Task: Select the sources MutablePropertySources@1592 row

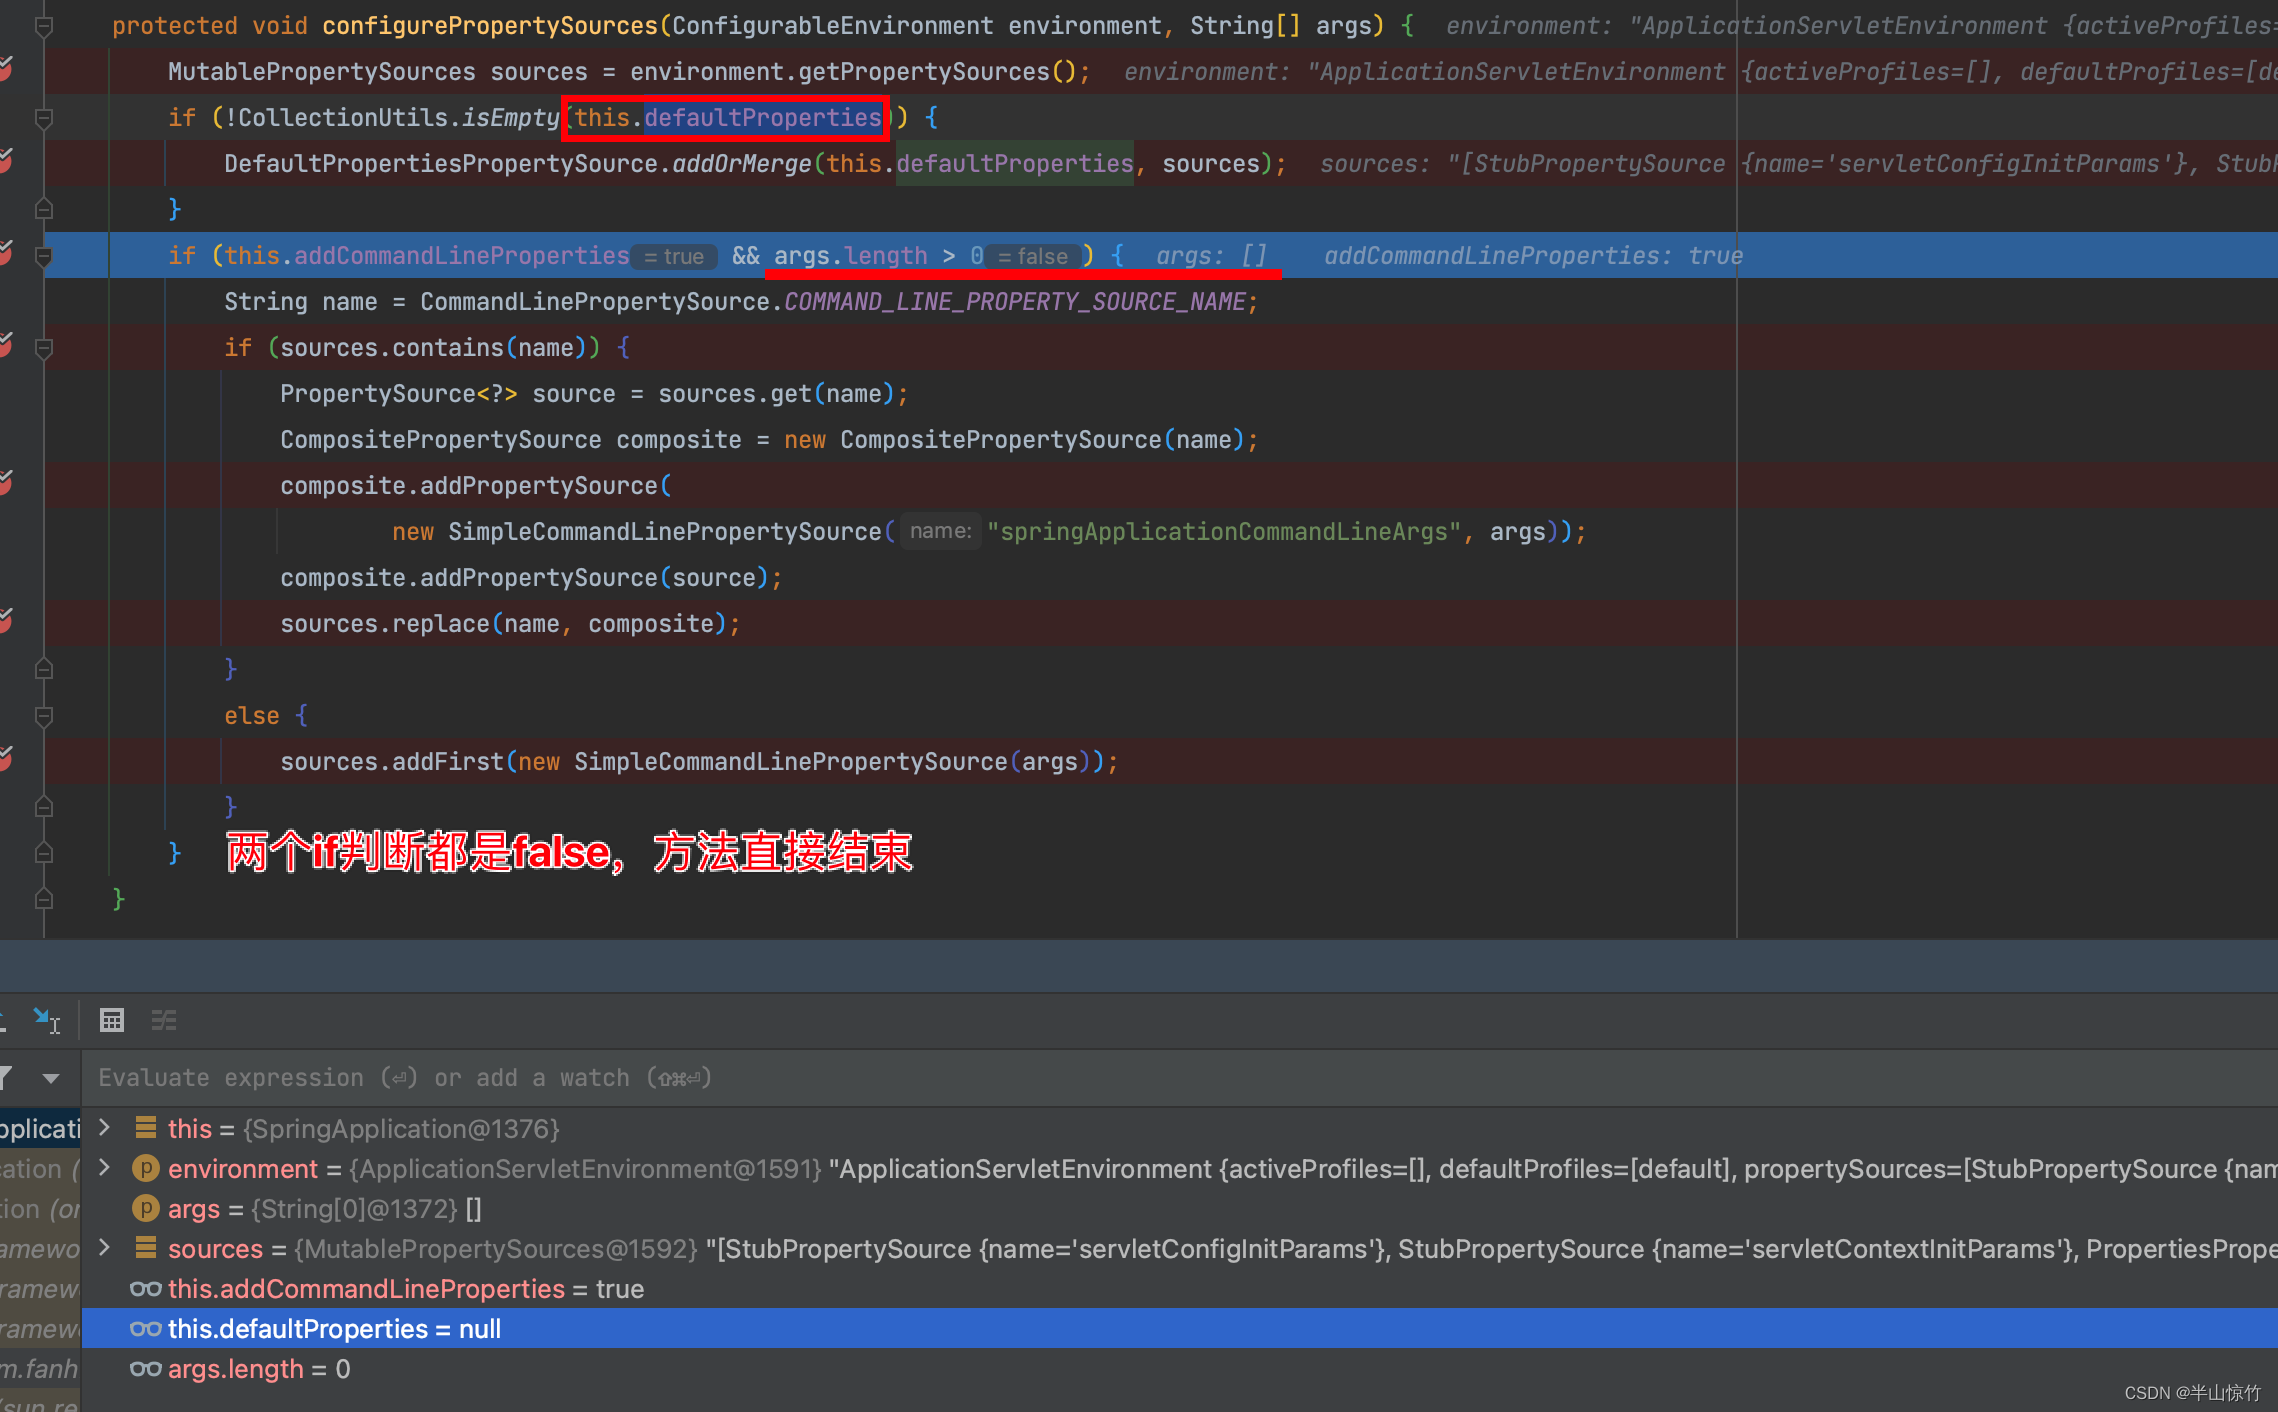Action: coord(1180,1248)
